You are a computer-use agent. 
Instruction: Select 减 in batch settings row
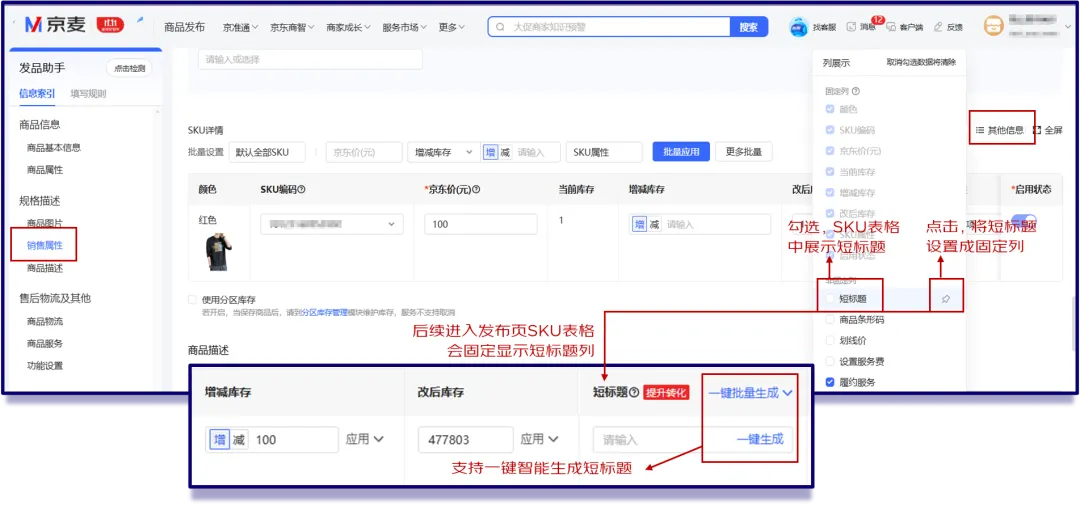tap(506, 152)
